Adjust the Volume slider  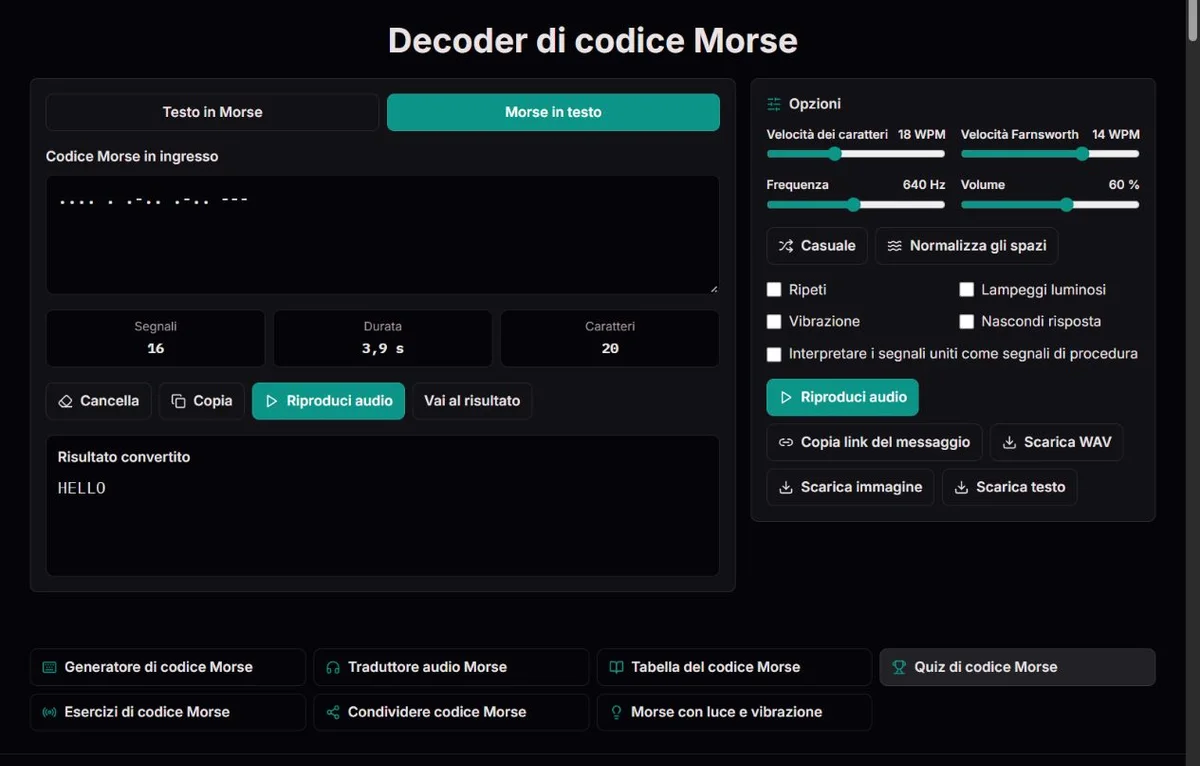tap(1050, 205)
